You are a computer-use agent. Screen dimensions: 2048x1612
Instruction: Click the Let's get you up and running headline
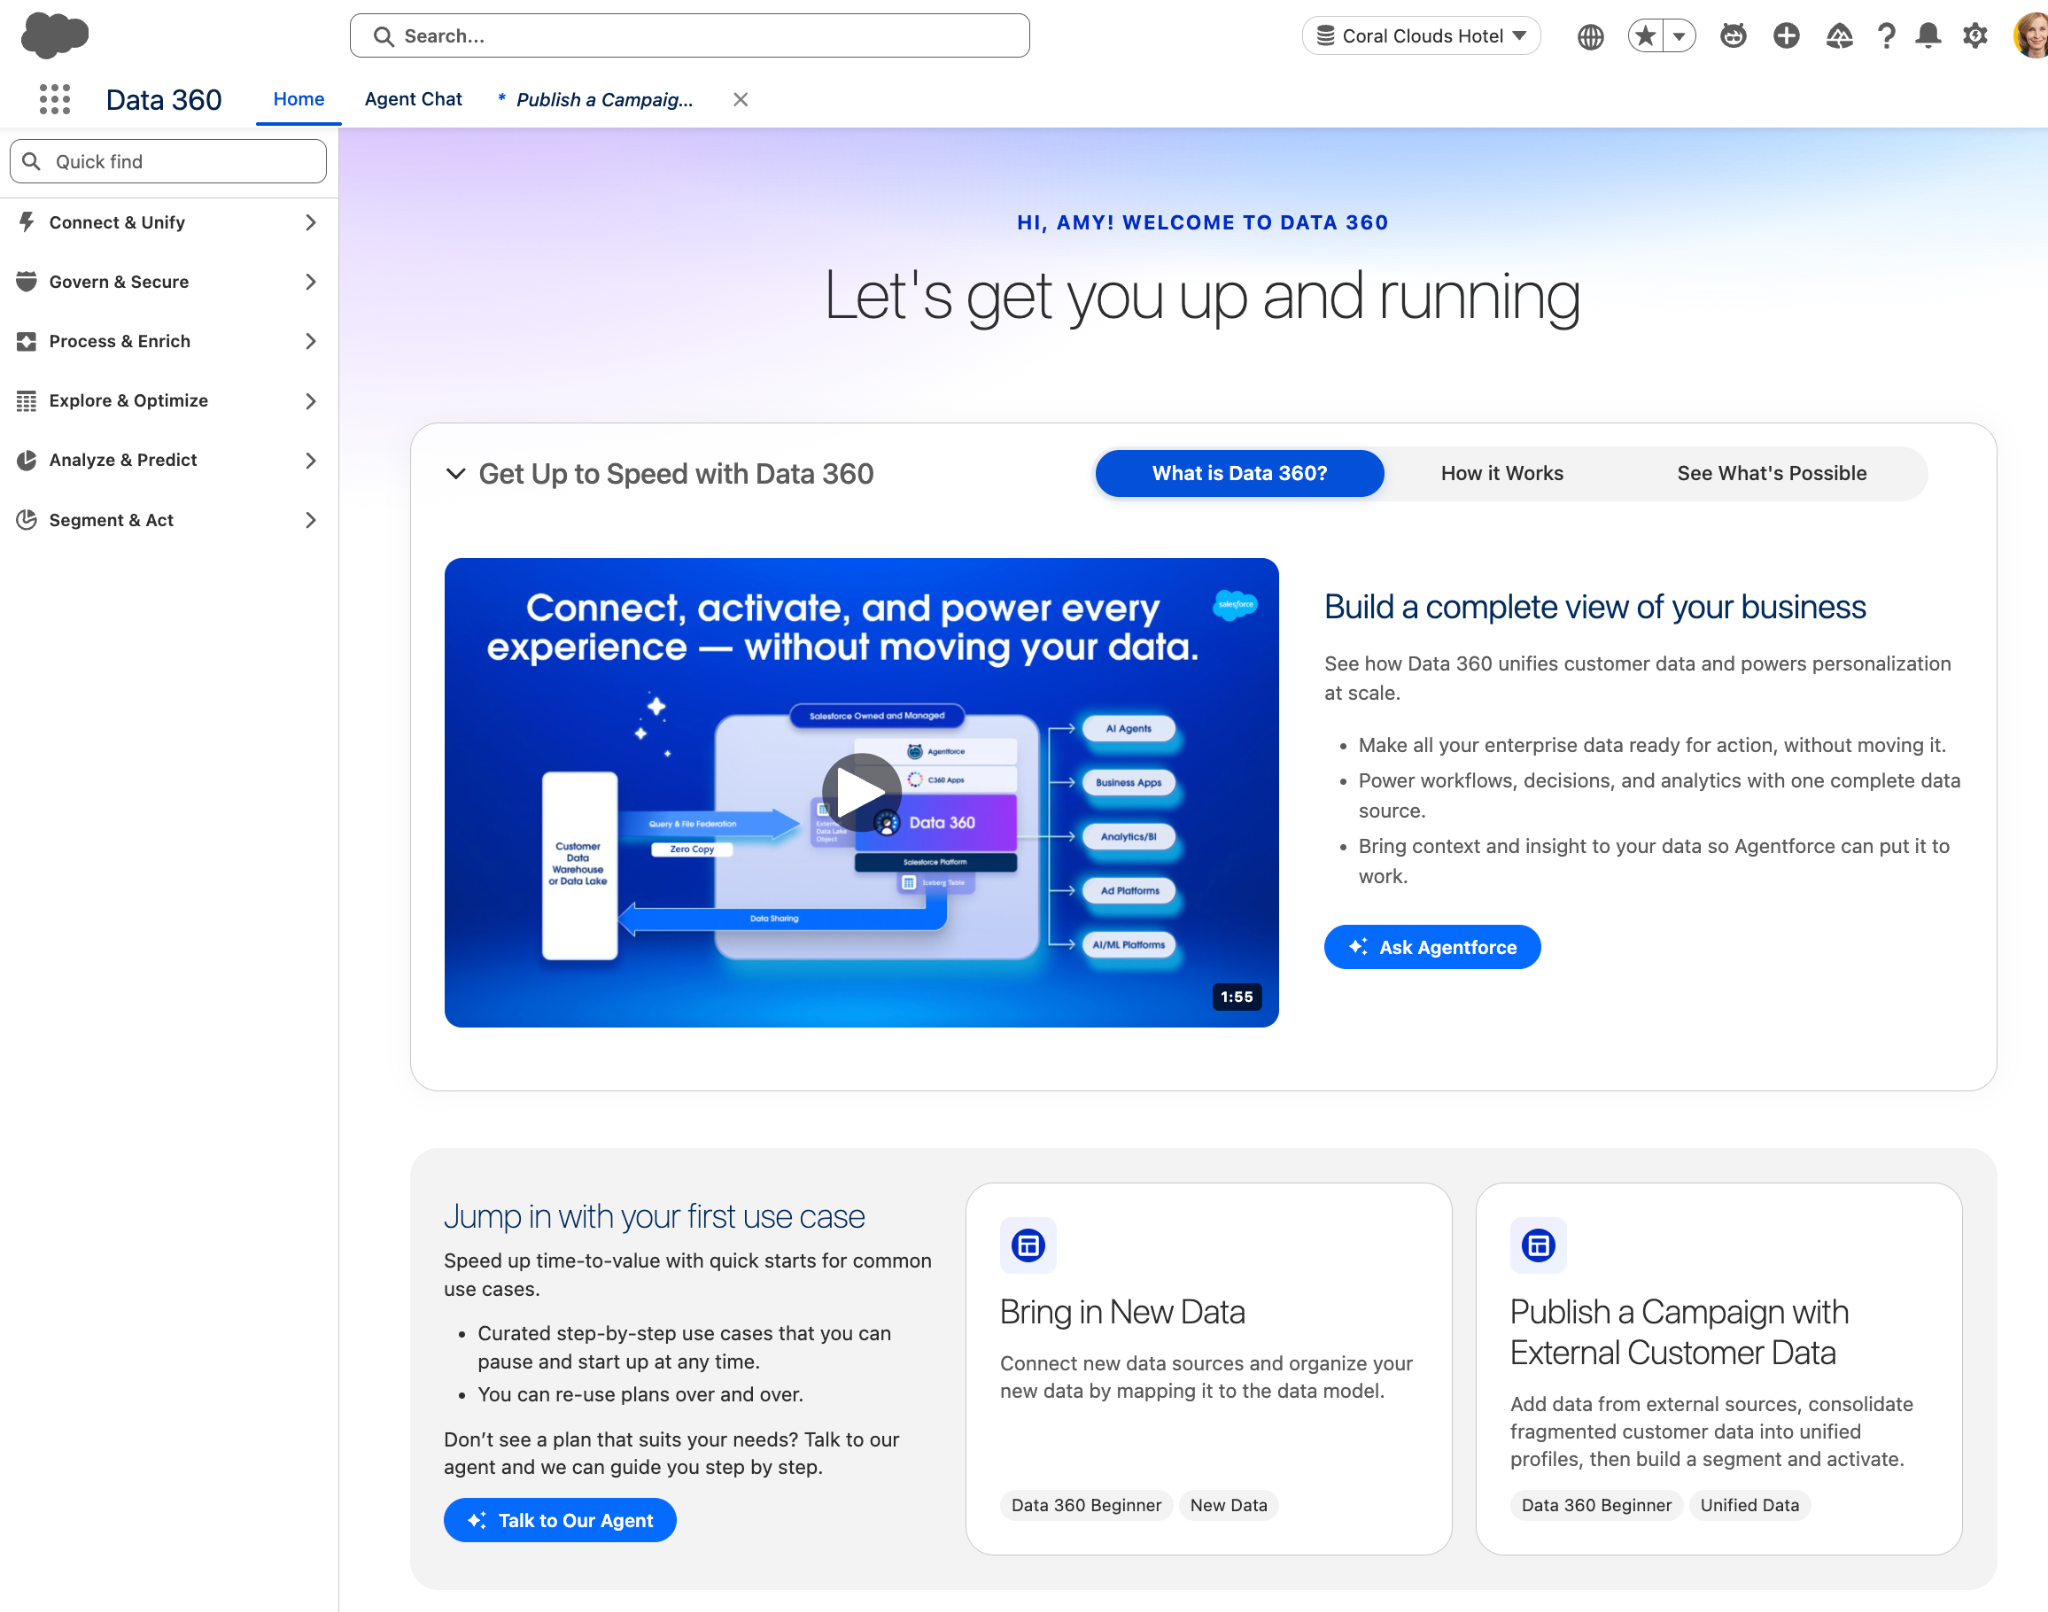click(1203, 297)
